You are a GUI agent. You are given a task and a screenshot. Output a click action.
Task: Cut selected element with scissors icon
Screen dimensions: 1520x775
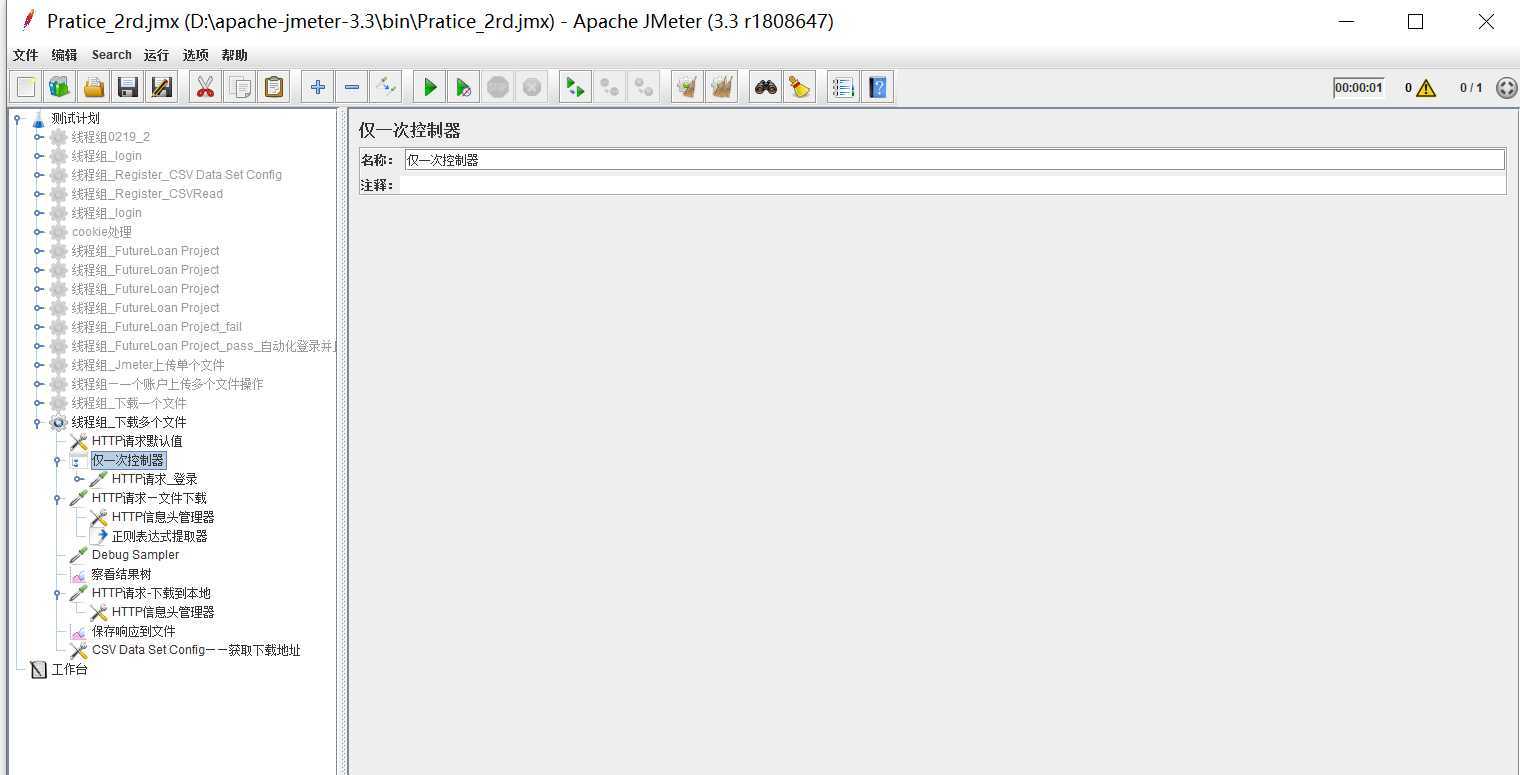coord(205,87)
